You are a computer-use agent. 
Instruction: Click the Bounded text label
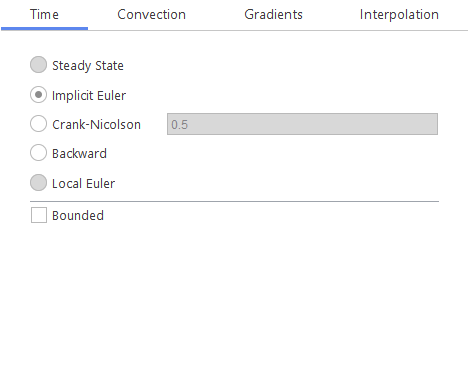pyautogui.click(x=78, y=216)
